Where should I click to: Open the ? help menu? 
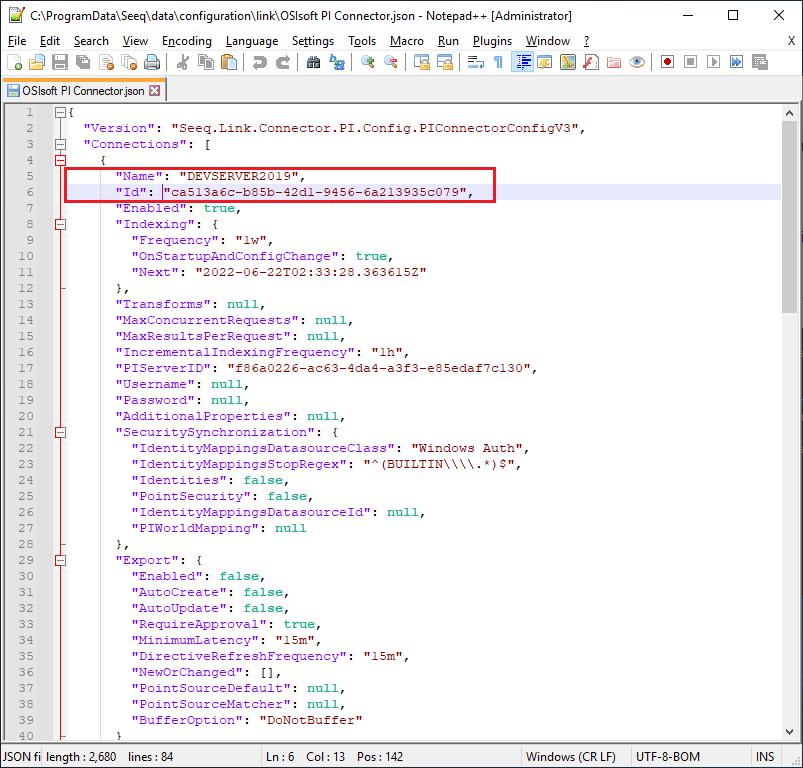point(586,41)
